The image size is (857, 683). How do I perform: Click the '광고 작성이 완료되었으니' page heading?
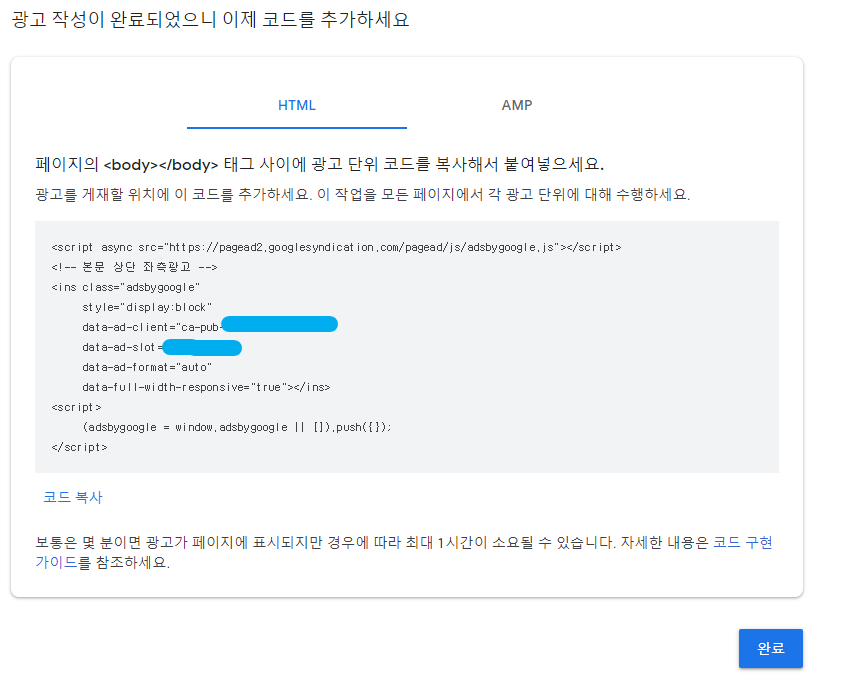[210, 20]
